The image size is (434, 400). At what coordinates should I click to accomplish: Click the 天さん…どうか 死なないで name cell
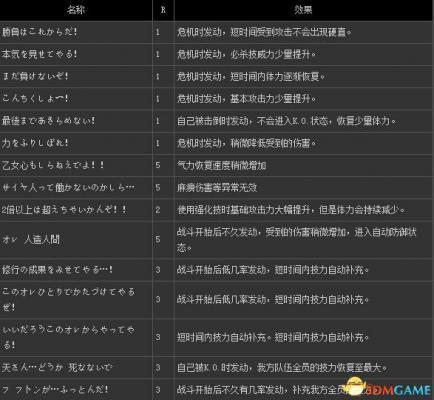click(x=76, y=367)
